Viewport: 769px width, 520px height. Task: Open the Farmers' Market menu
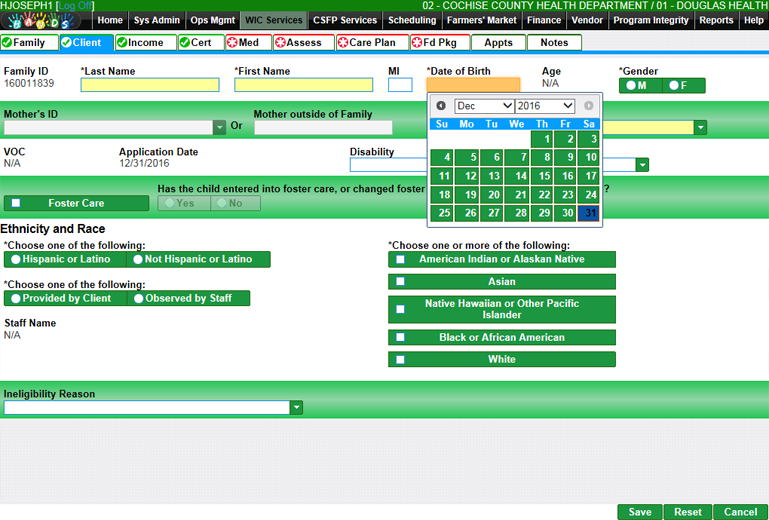[x=481, y=20]
